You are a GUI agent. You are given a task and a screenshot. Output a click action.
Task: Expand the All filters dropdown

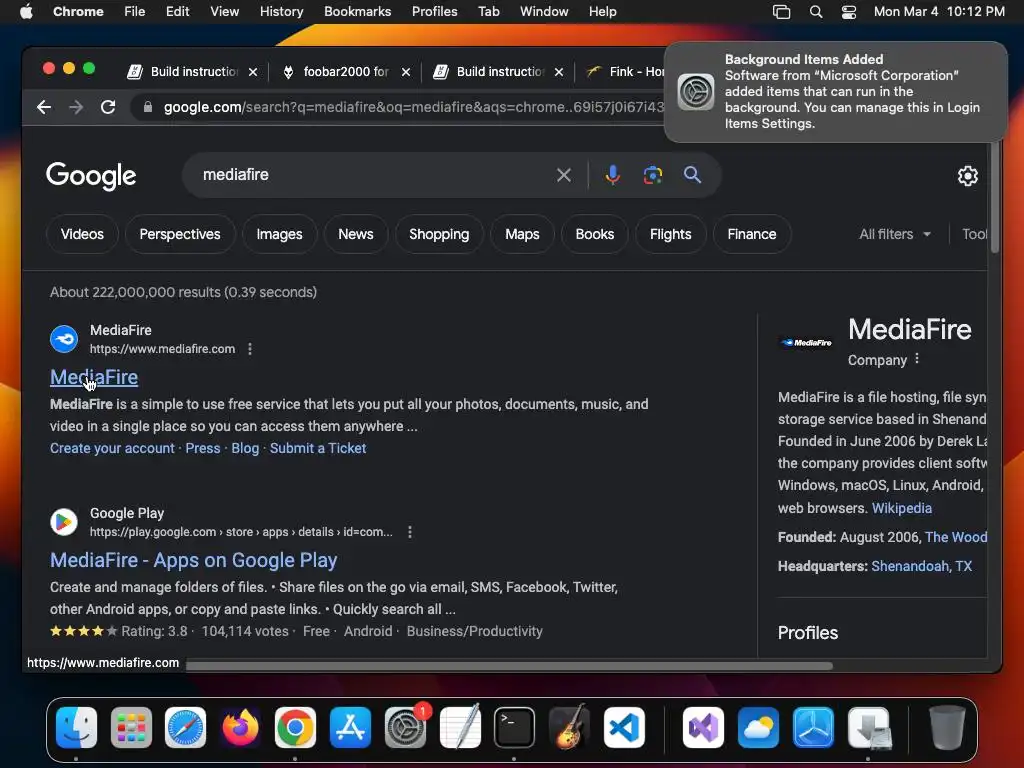[x=895, y=234]
